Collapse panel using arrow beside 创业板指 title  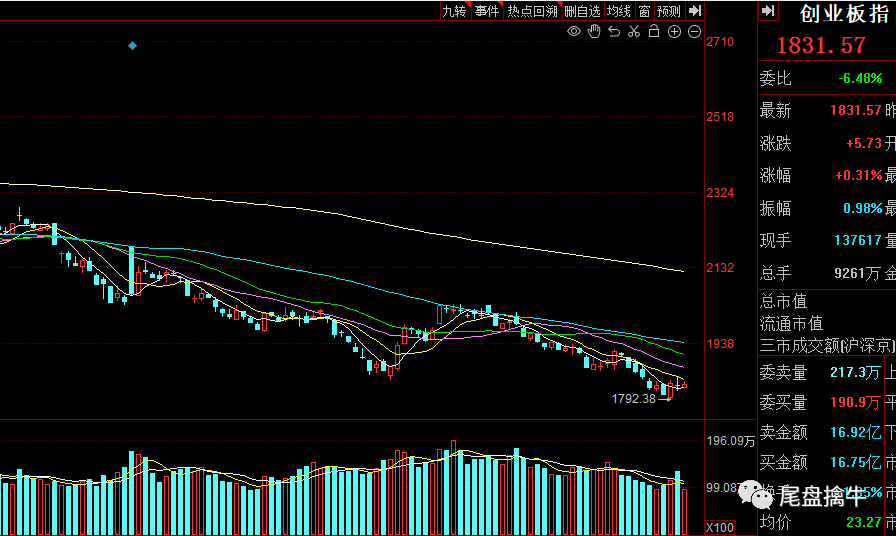(x=768, y=11)
